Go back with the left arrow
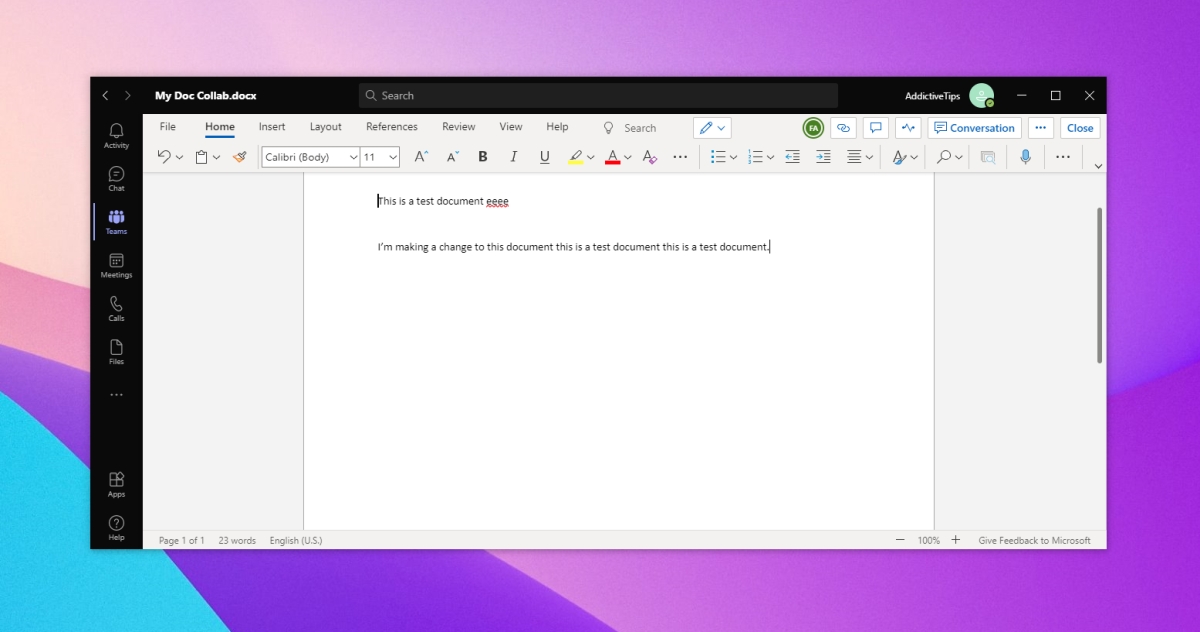1200x632 pixels. pyautogui.click(x=105, y=96)
